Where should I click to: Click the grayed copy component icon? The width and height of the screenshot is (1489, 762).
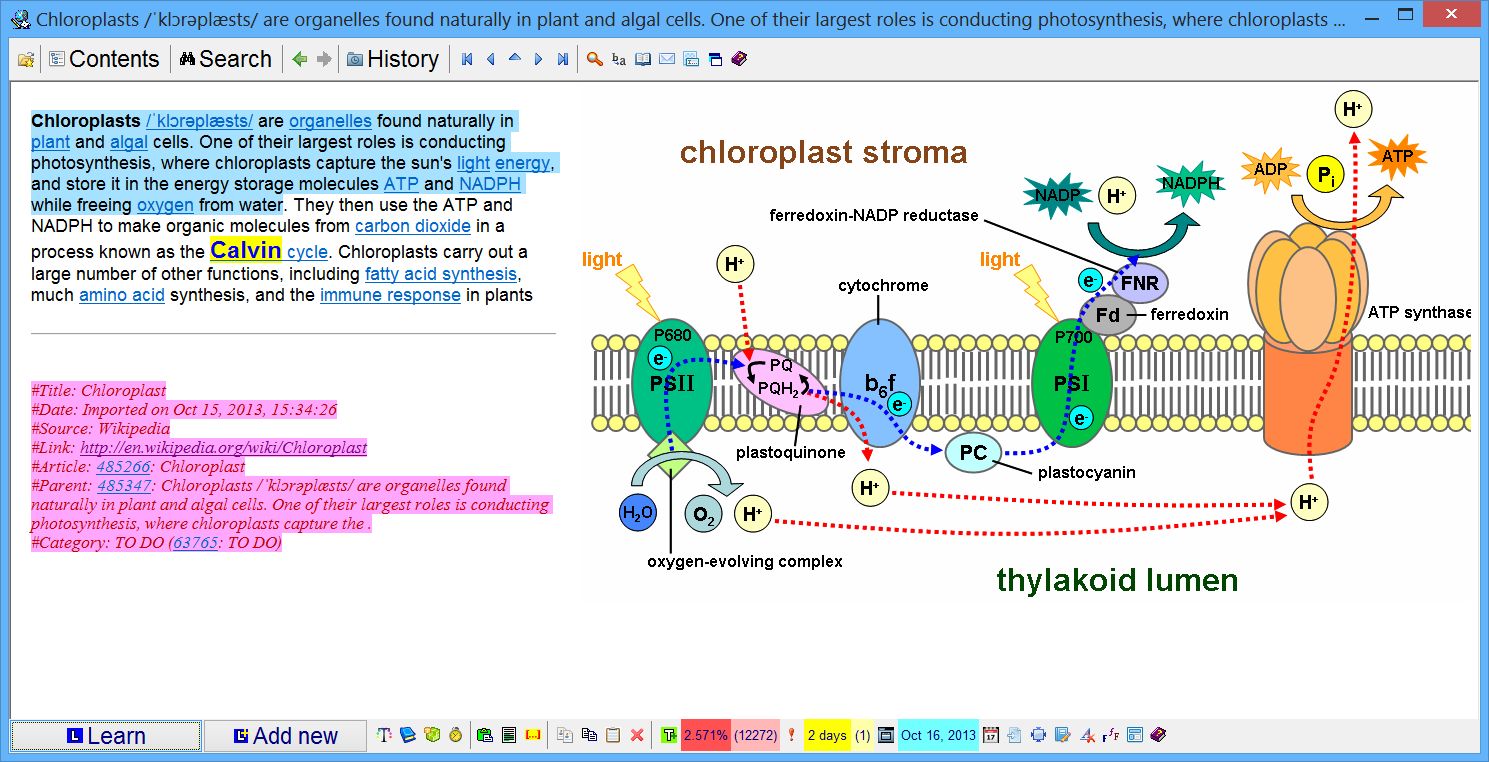point(565,735)
